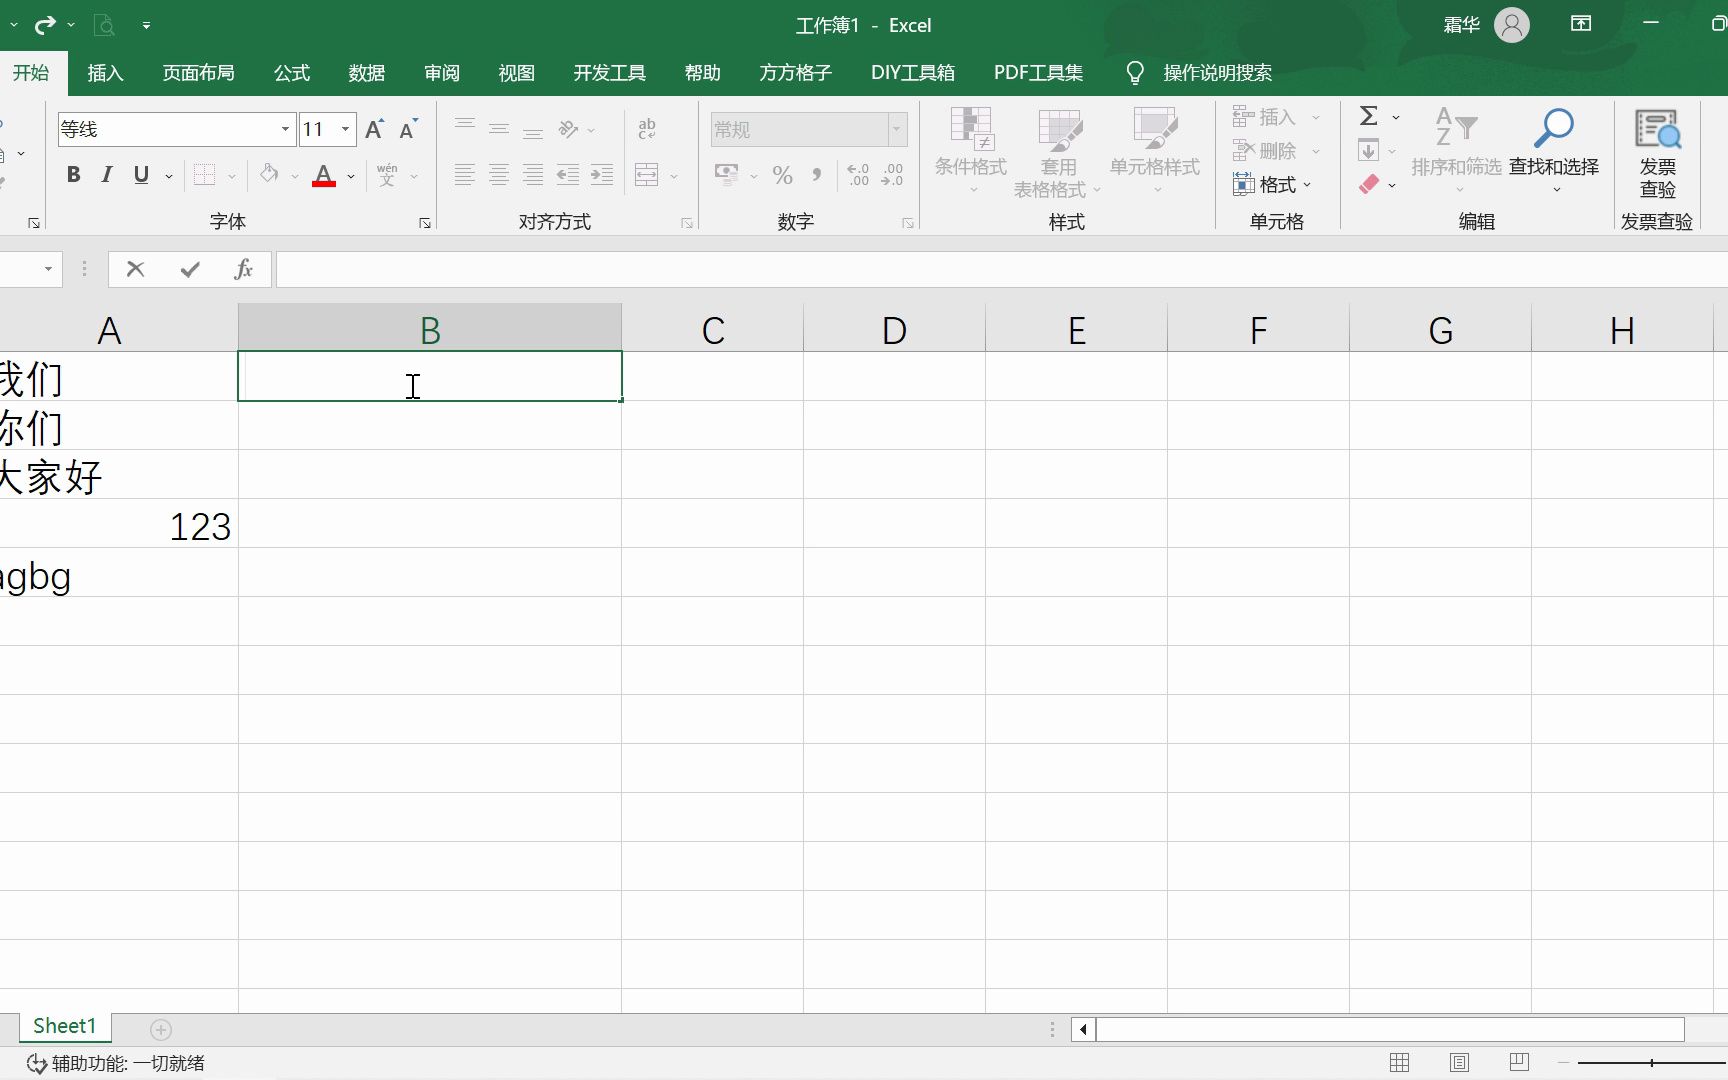Select the Sheet1 tab
Viewport: 1728px width, 1080px height.
tap(63, 1026)
